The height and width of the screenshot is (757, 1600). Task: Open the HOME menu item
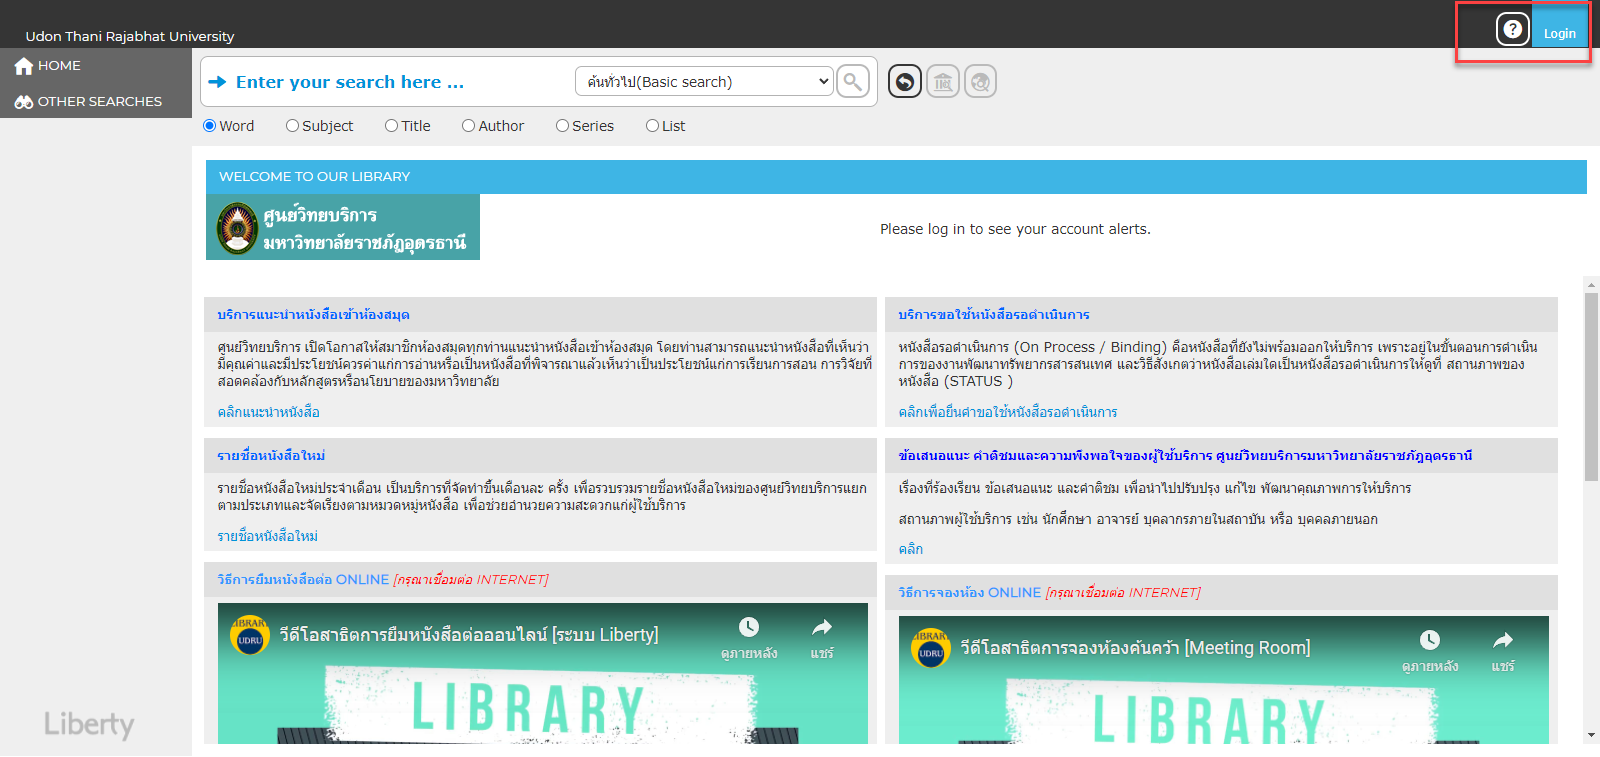[96, 66]
